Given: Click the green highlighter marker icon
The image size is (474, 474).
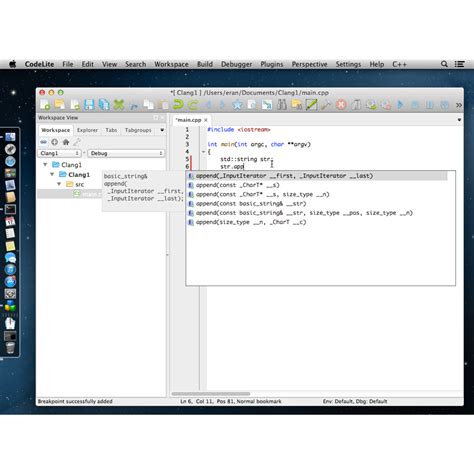Looking at the screenshot, I should click(311, 105).
